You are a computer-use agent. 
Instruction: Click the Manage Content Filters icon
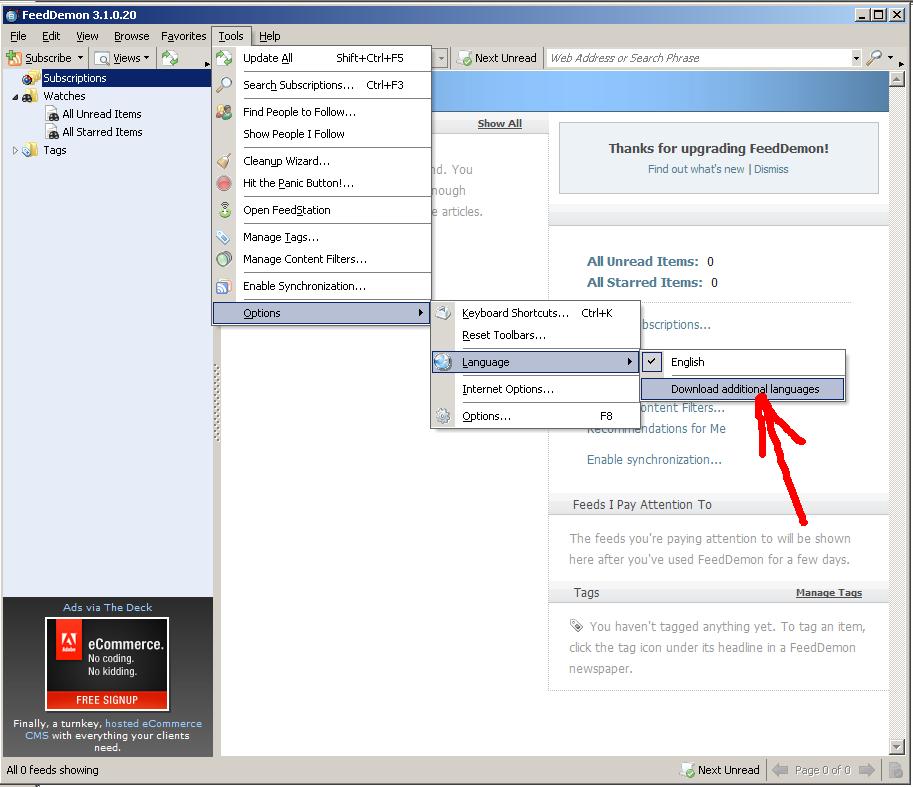point(224,259)
